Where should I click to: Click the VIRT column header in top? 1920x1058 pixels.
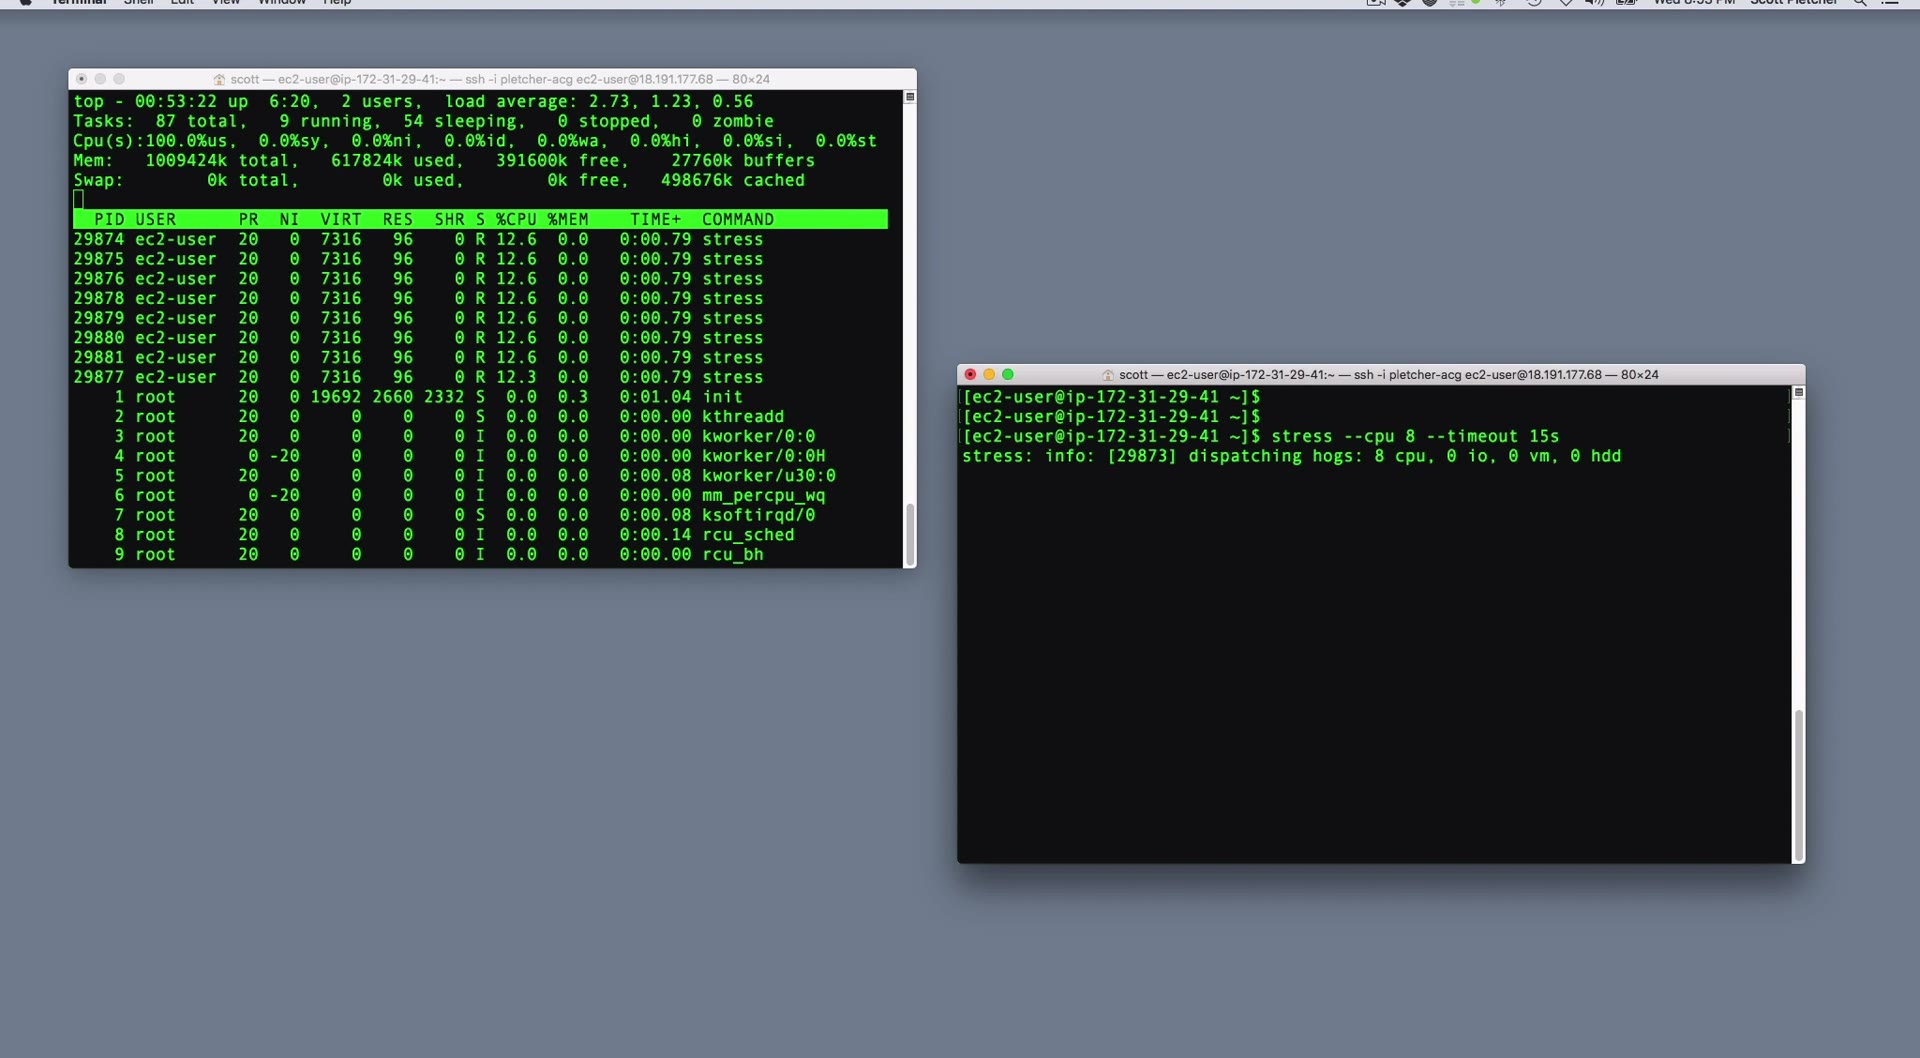[341, 220]
